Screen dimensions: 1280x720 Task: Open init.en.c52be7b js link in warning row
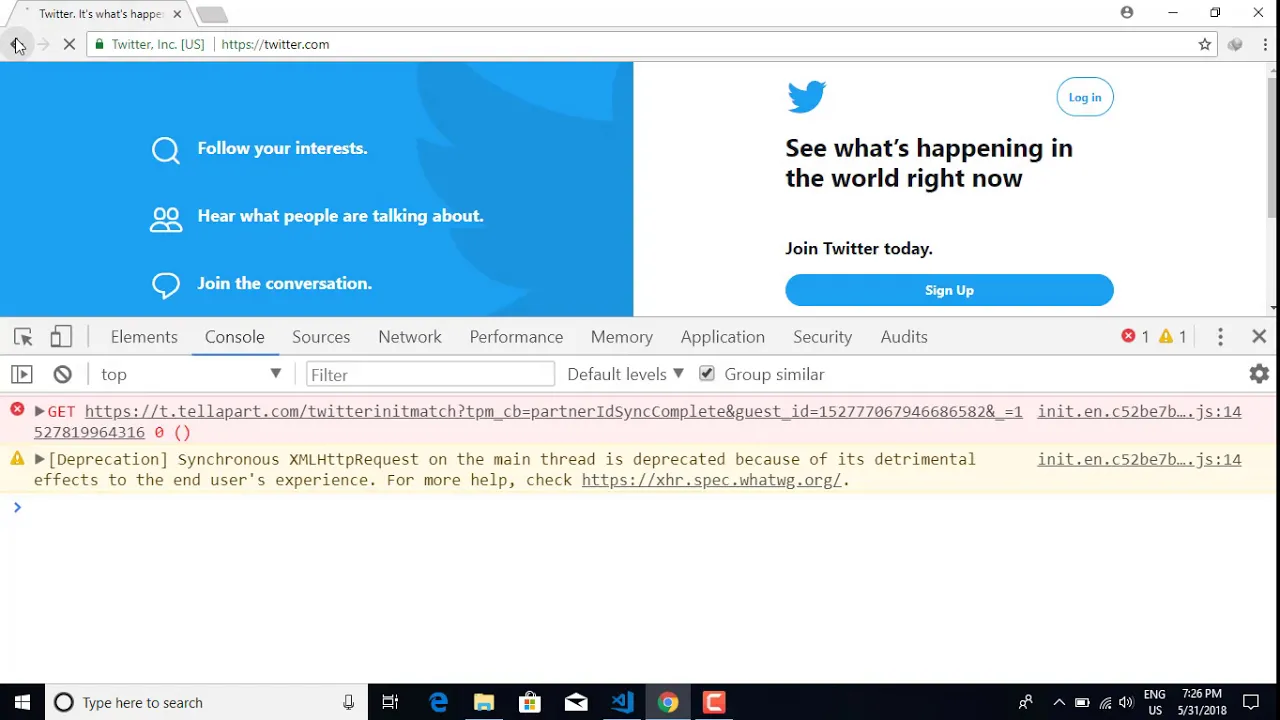1139,459
